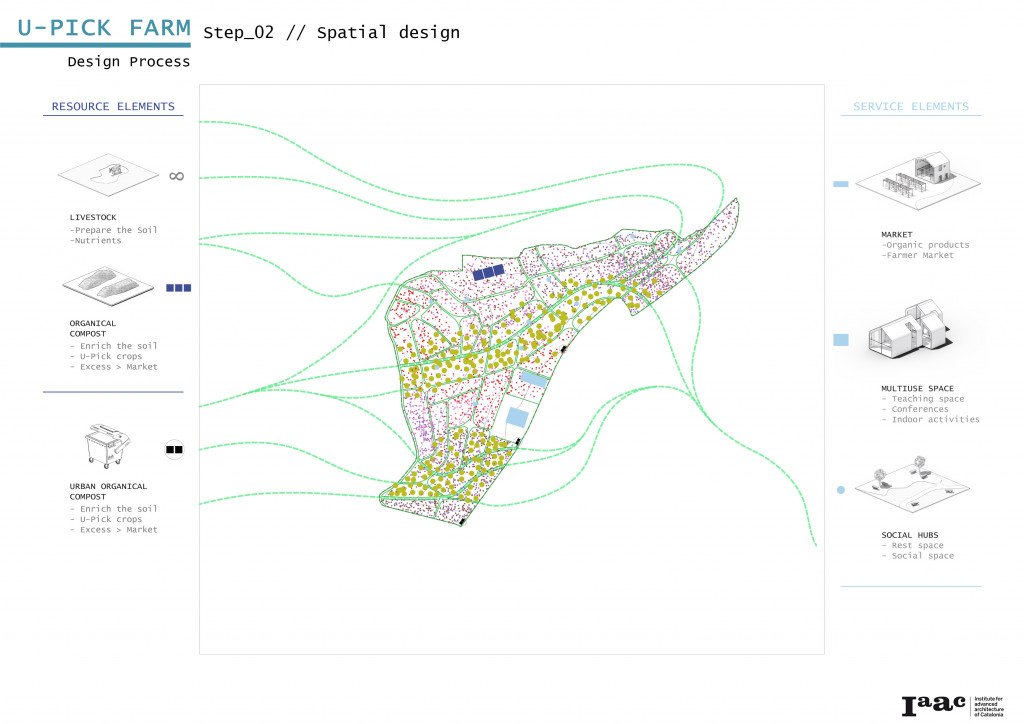Screen dimensions: 1024x724
Task: Click the light blue square near Multiuse Space
Action: click(x=841, y=340)
